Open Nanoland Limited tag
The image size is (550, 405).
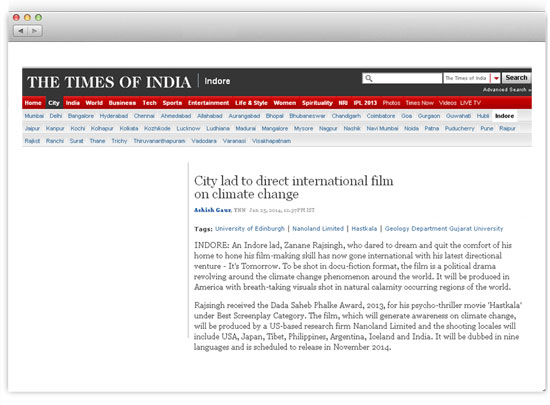pos(318,229)
